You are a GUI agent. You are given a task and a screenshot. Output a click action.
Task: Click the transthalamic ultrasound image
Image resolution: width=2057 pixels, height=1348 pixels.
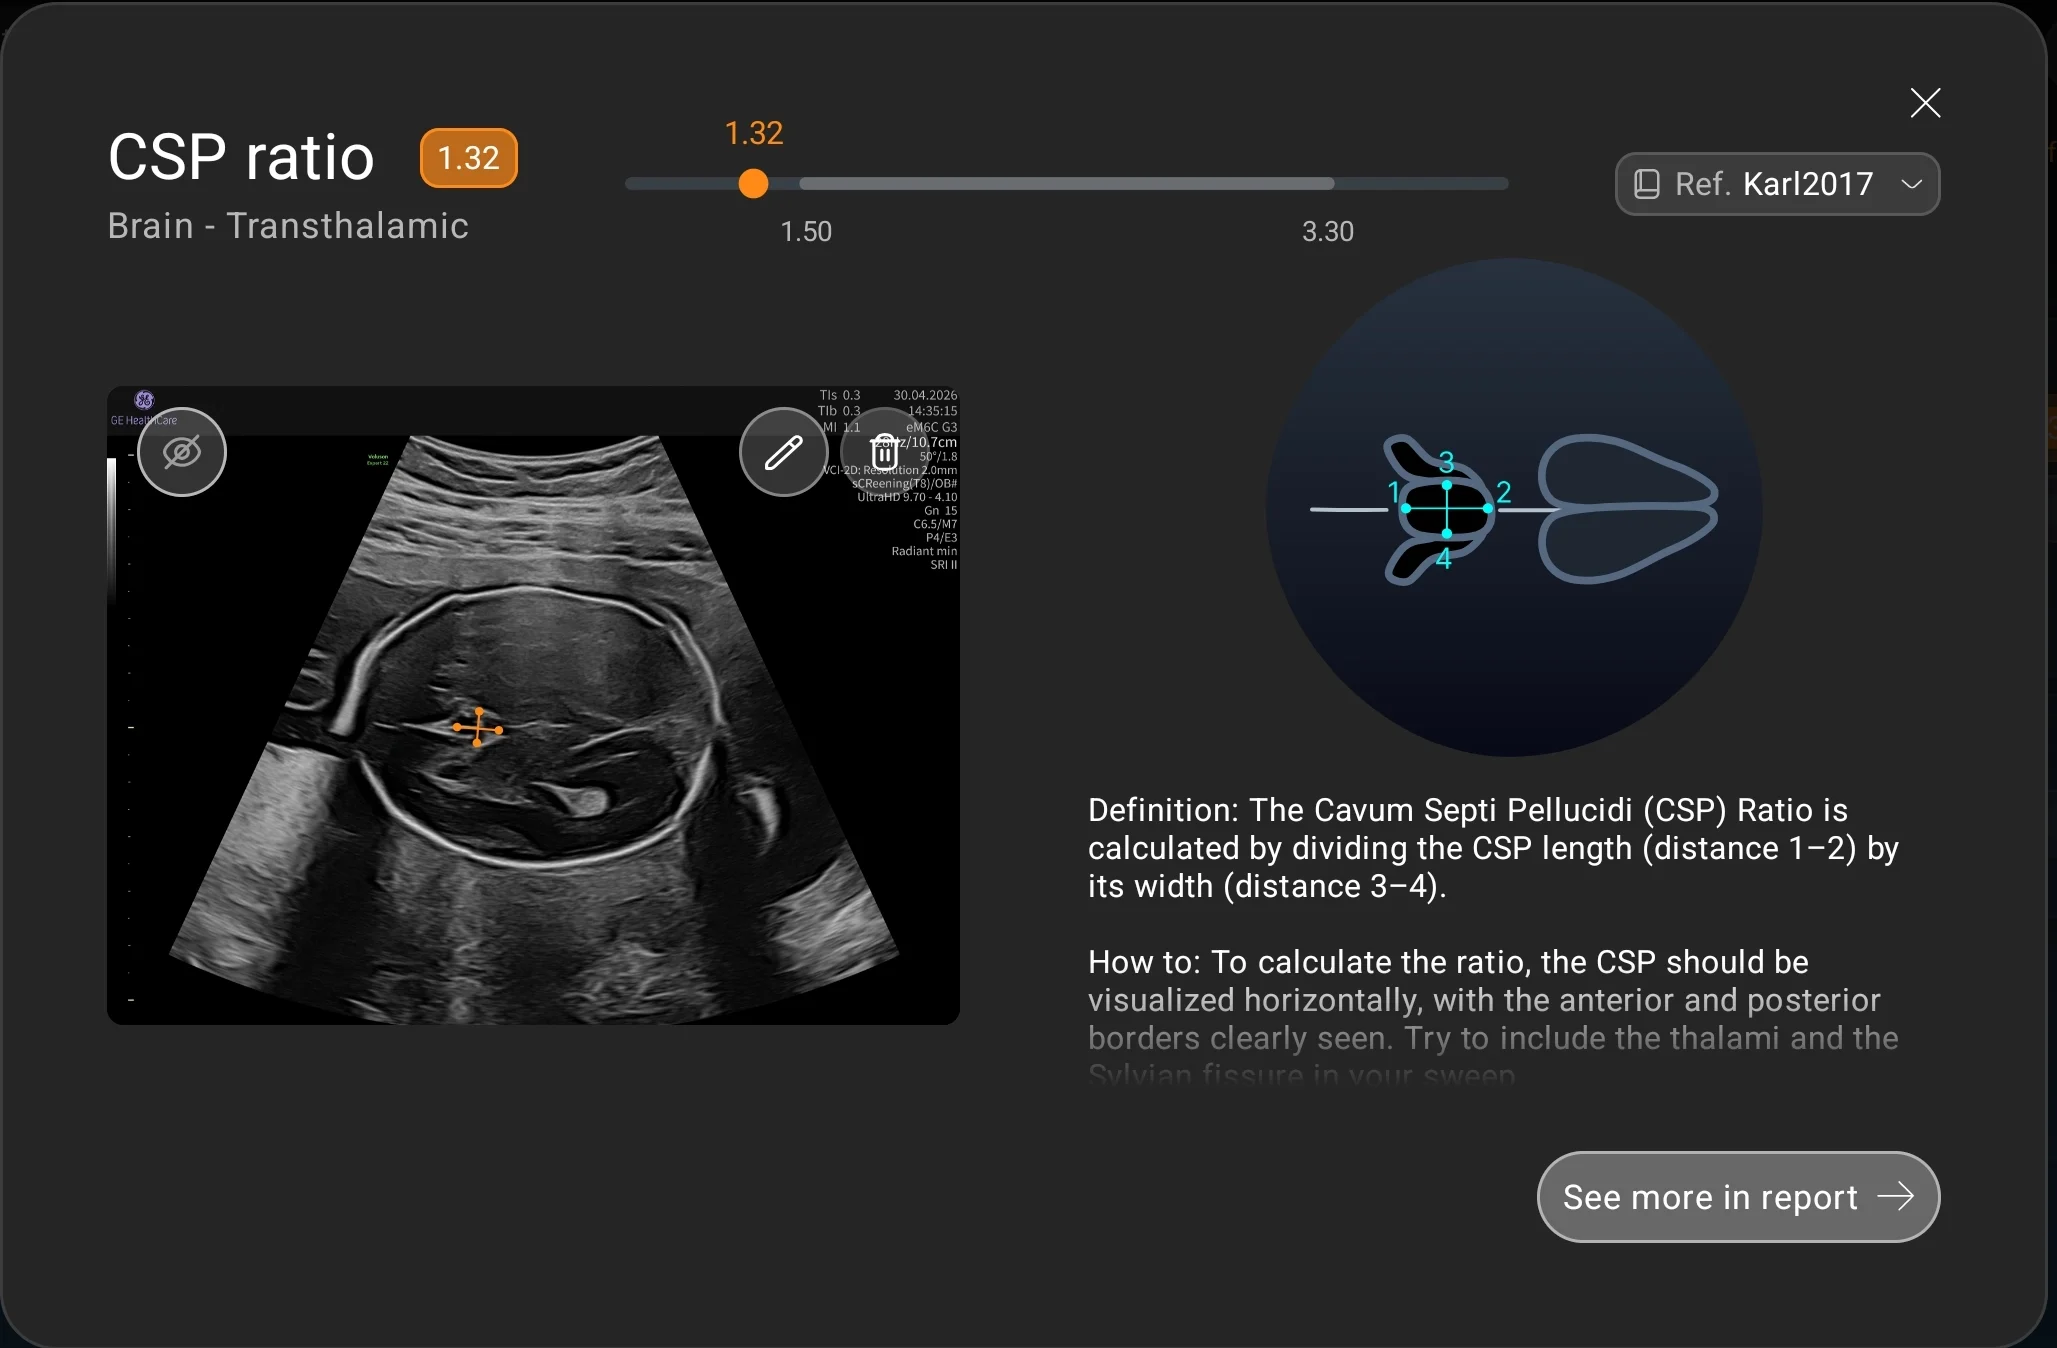(x=533, y=705)
